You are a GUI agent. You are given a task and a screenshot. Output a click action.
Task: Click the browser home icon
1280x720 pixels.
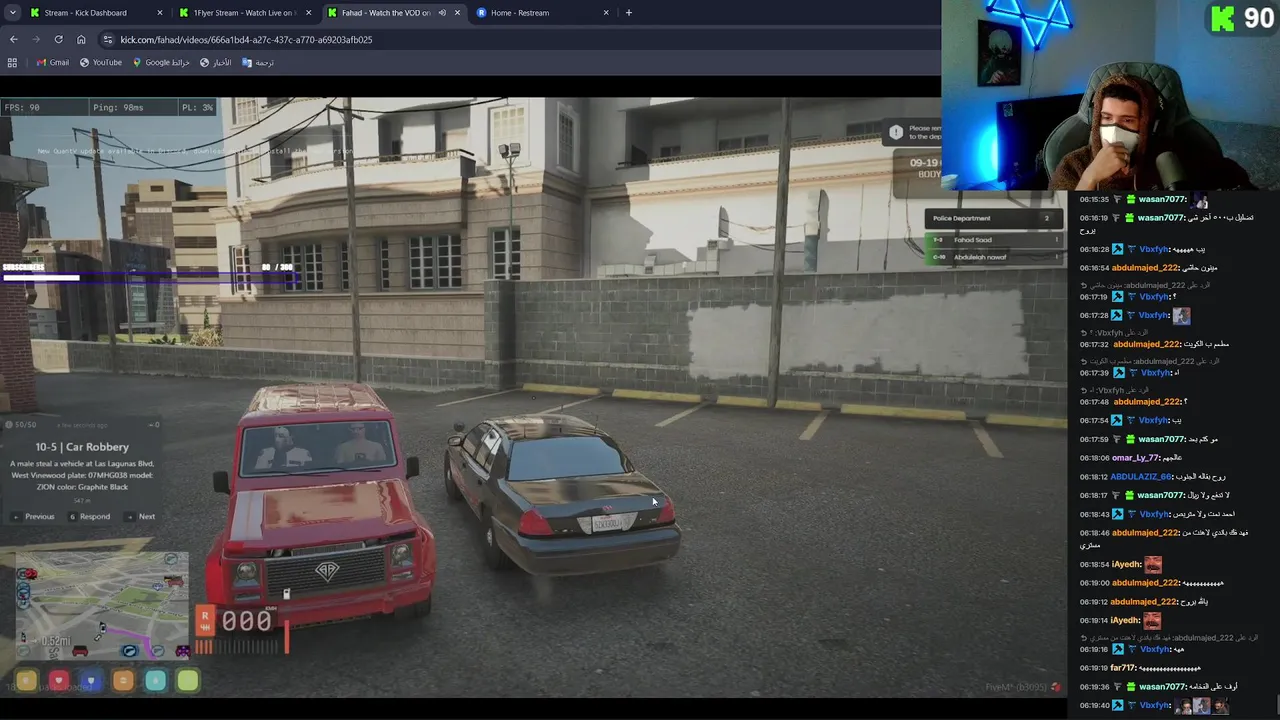point(81,39)
